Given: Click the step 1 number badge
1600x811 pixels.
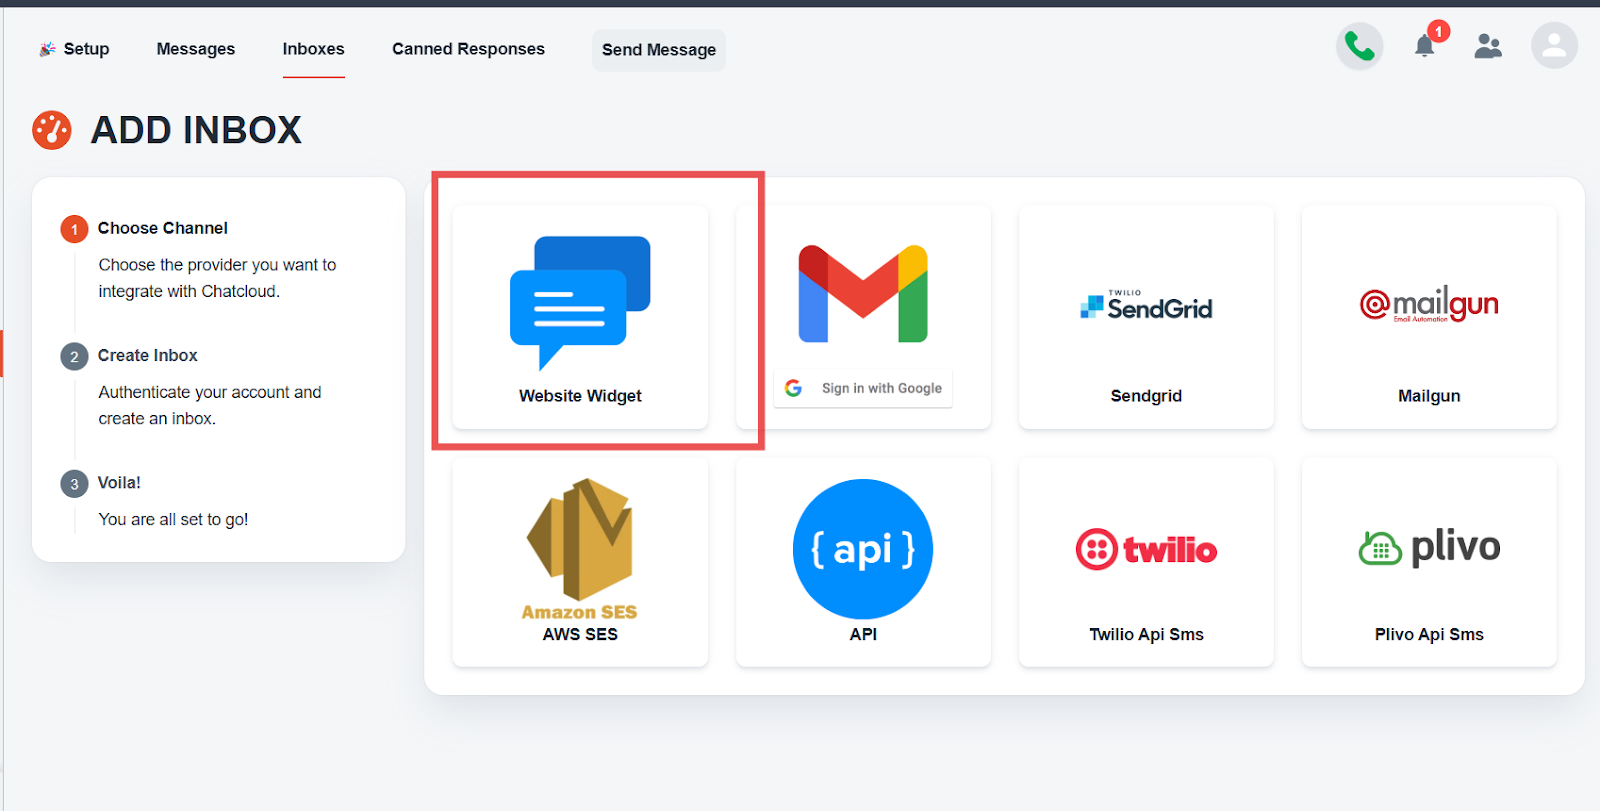Looking at the screenshot, I should click(74, 229).
